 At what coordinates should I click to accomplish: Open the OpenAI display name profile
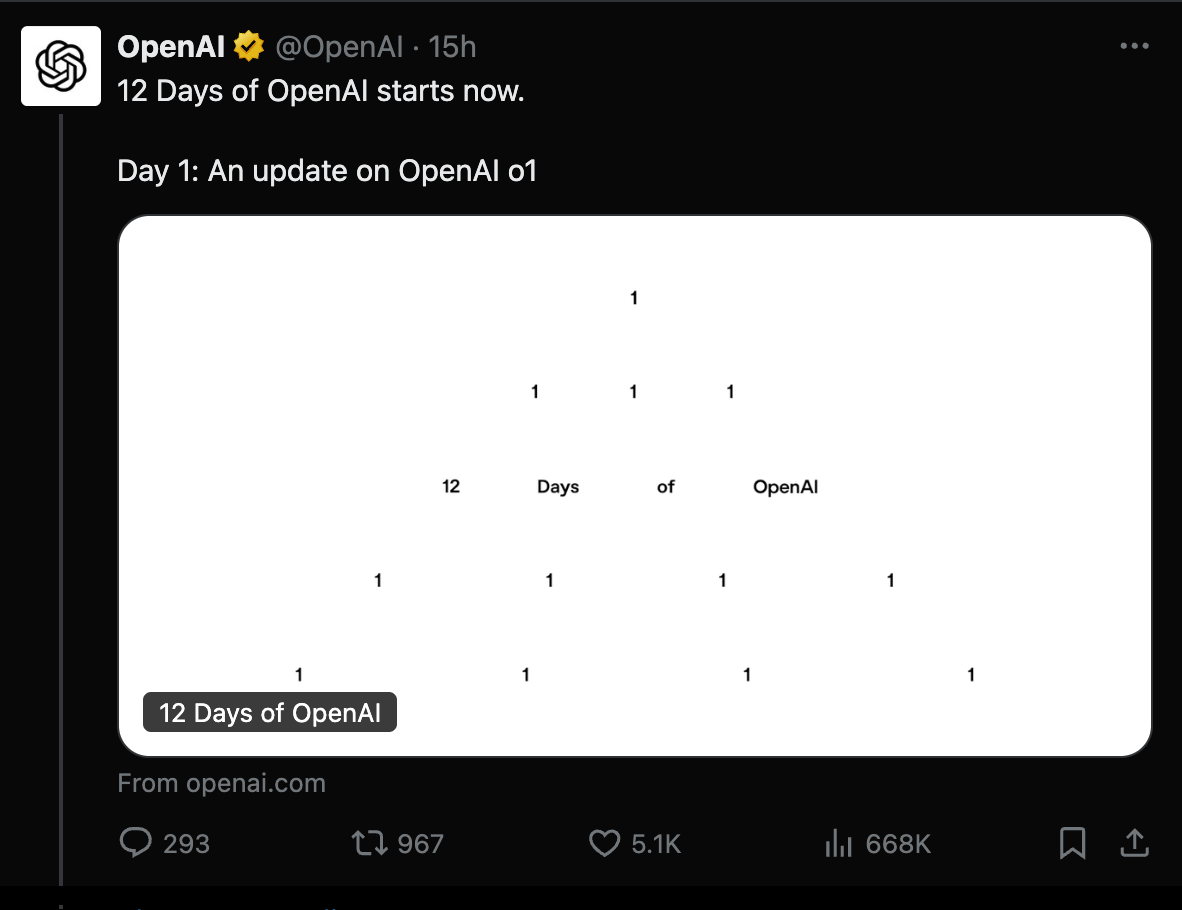pos(171,47)
